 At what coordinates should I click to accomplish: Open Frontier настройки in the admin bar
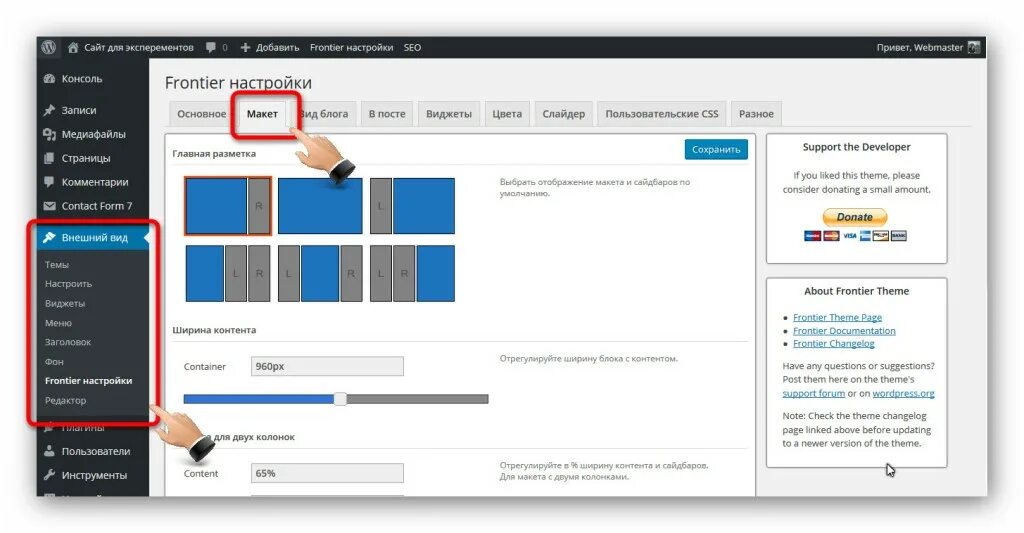tap(351, 47)
